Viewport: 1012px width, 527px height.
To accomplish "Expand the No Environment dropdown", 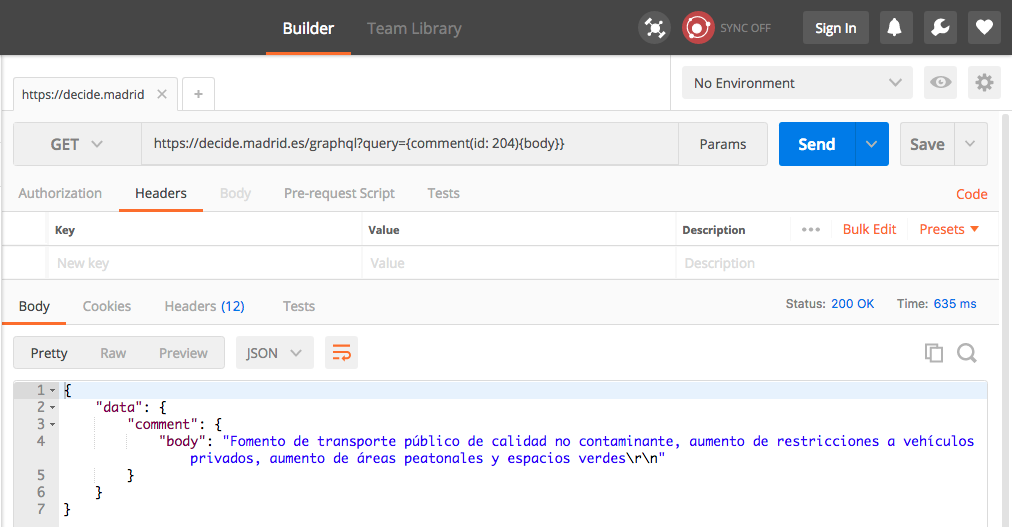I will [797, 83].
